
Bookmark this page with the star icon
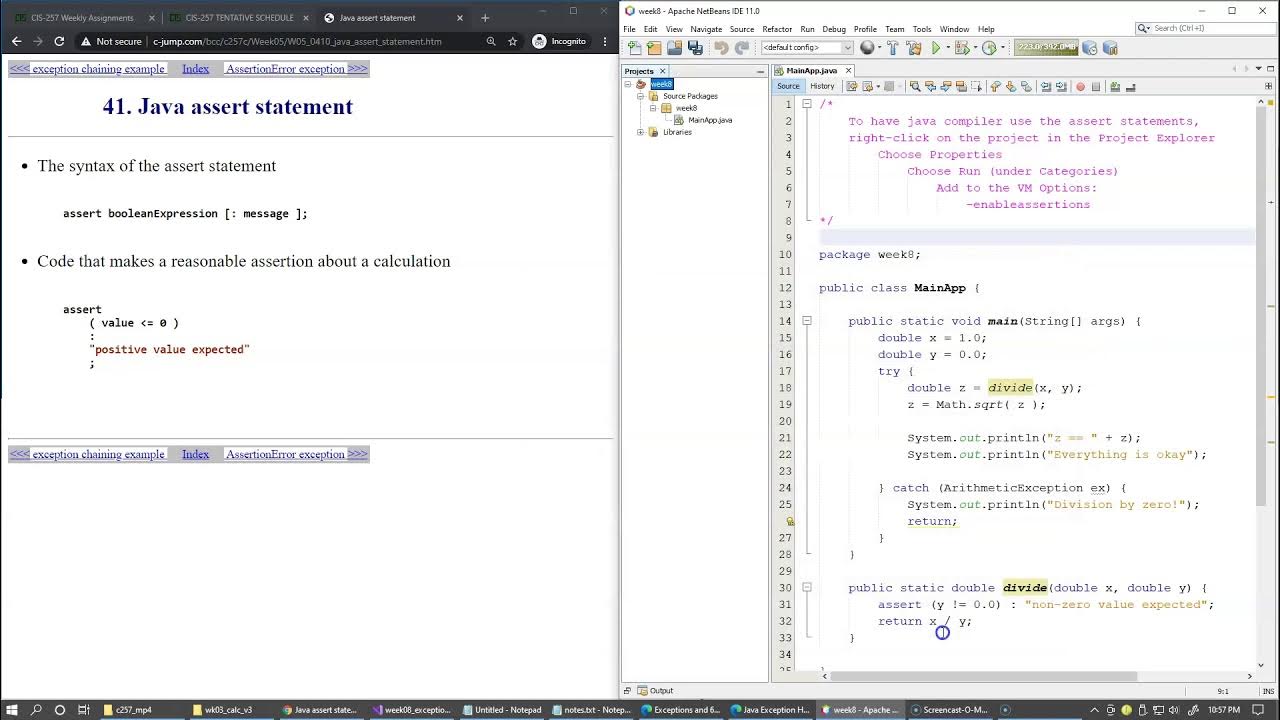click(x=513, y=42)
